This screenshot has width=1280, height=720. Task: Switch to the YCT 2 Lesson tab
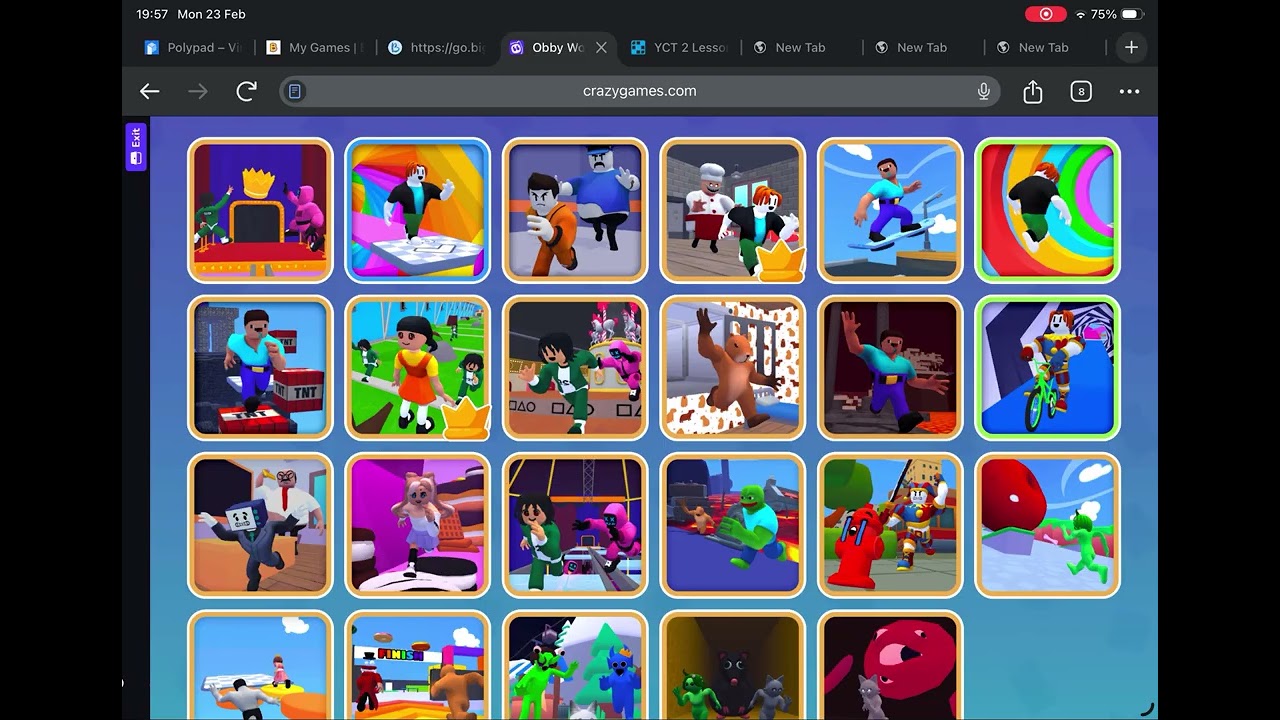(x=680, y=47)
